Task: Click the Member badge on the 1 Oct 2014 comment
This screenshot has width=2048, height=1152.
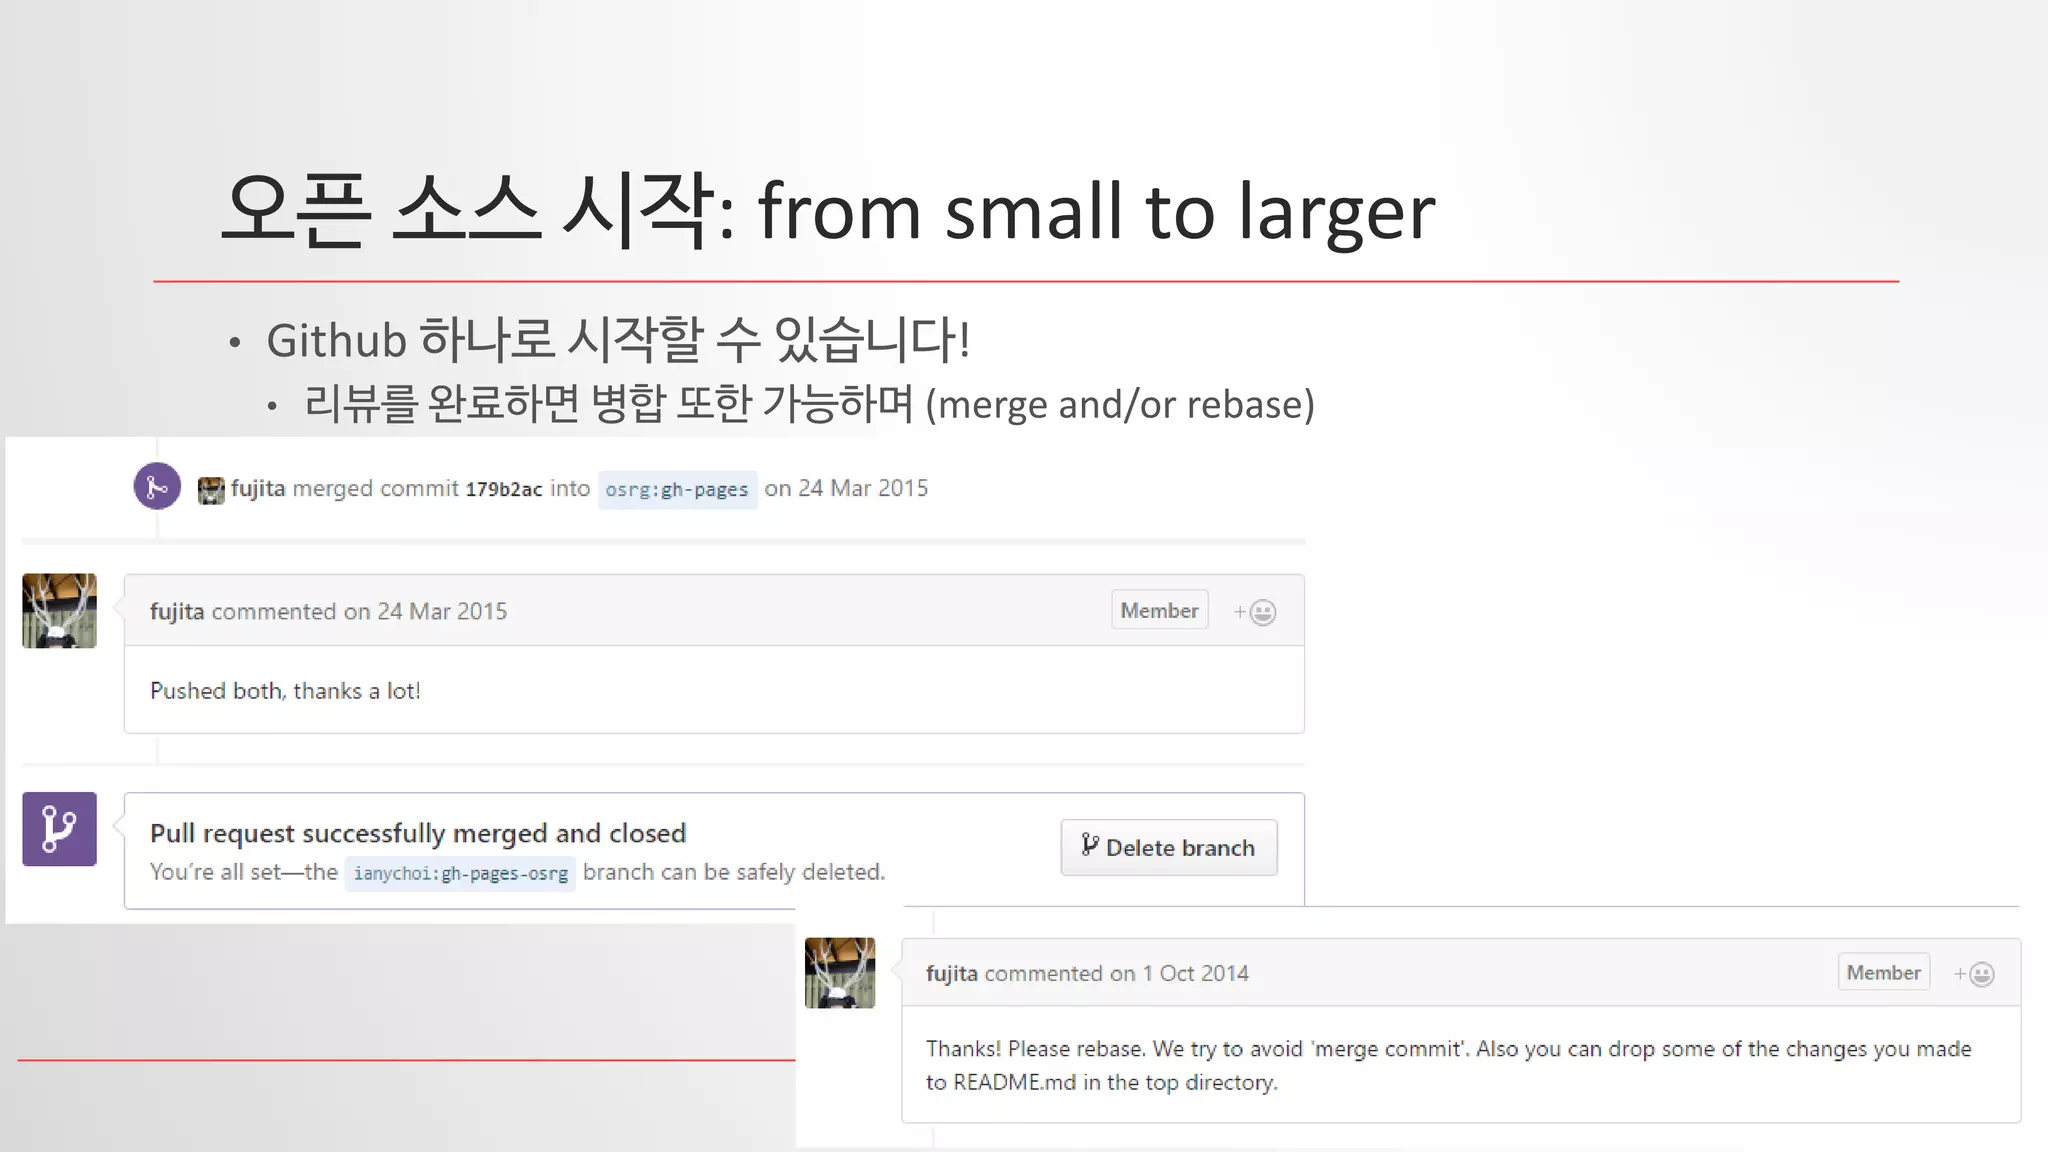Action: 1884,972
